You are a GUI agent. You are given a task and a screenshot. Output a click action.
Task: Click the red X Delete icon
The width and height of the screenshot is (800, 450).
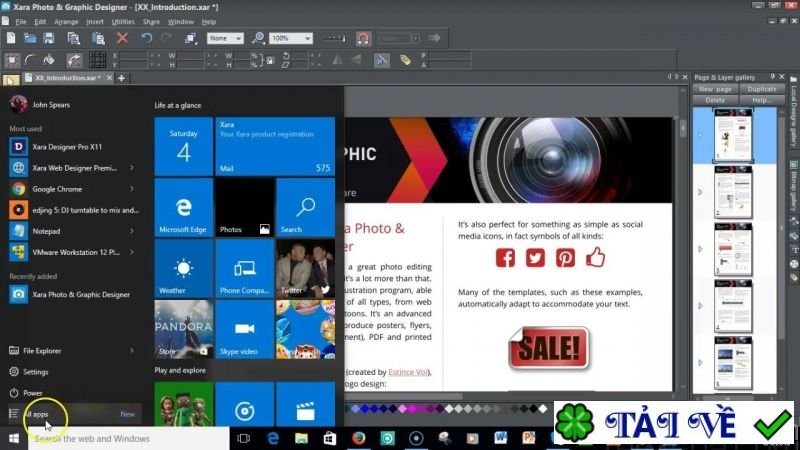[122, 38]
